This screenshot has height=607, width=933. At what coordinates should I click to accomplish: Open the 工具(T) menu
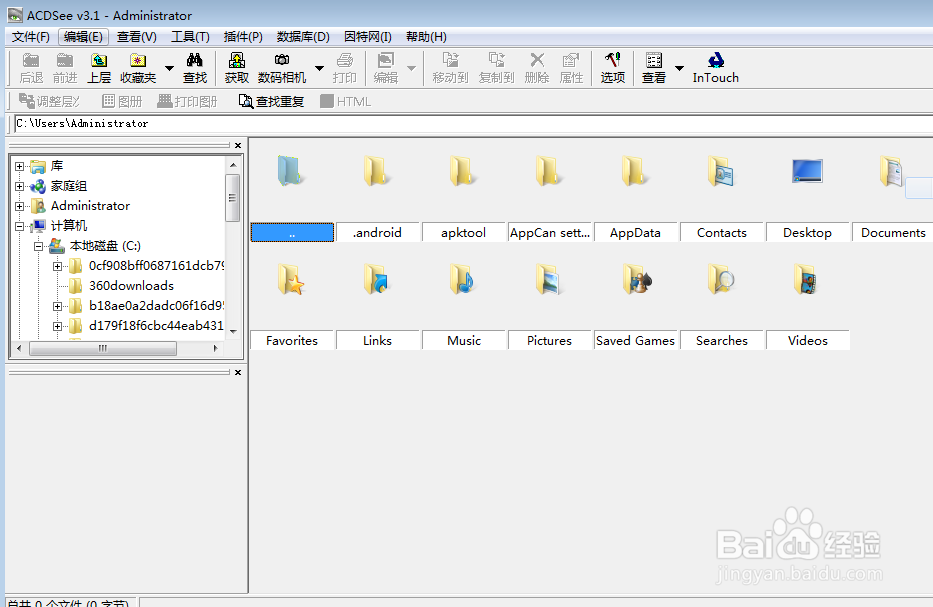[190, 37]
